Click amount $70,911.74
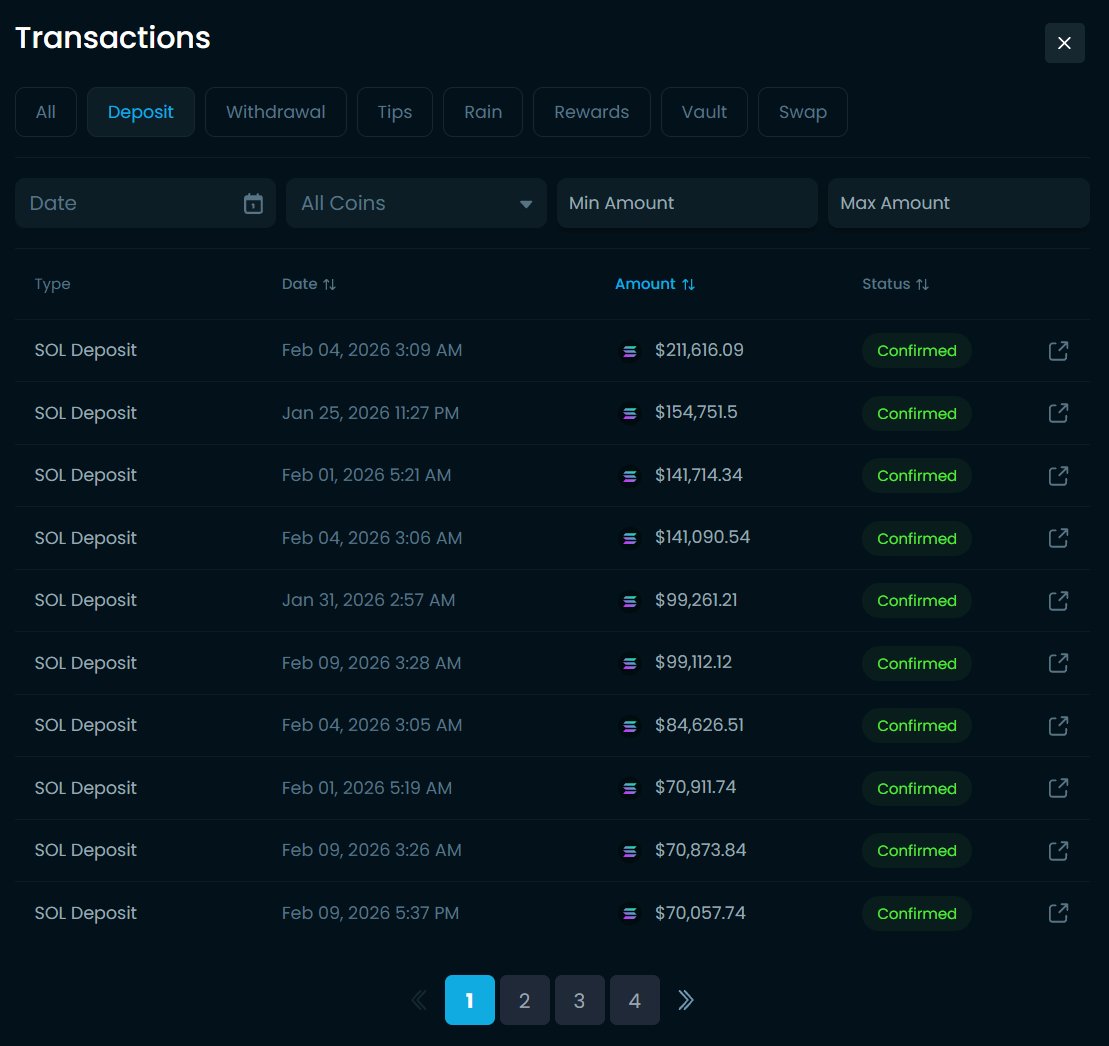This screenshot has width=1109, height=1046. pyautogui.click(x=695, y=787)
